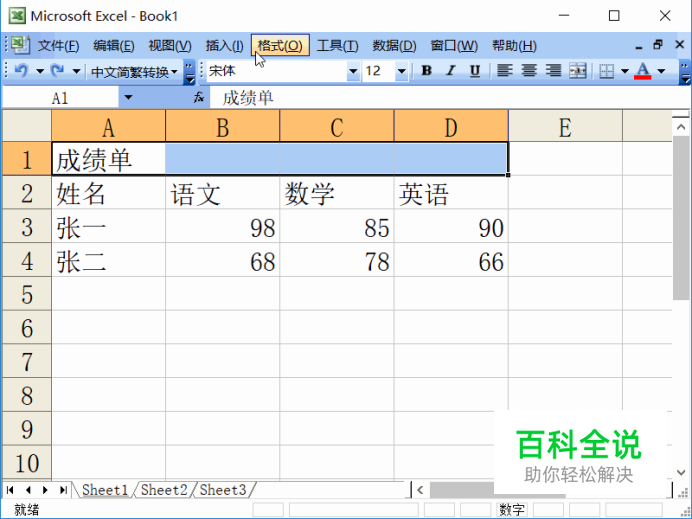
Task: Go to first sheet tab arrow
Action: pyautogui.click(x=10, y=490)
